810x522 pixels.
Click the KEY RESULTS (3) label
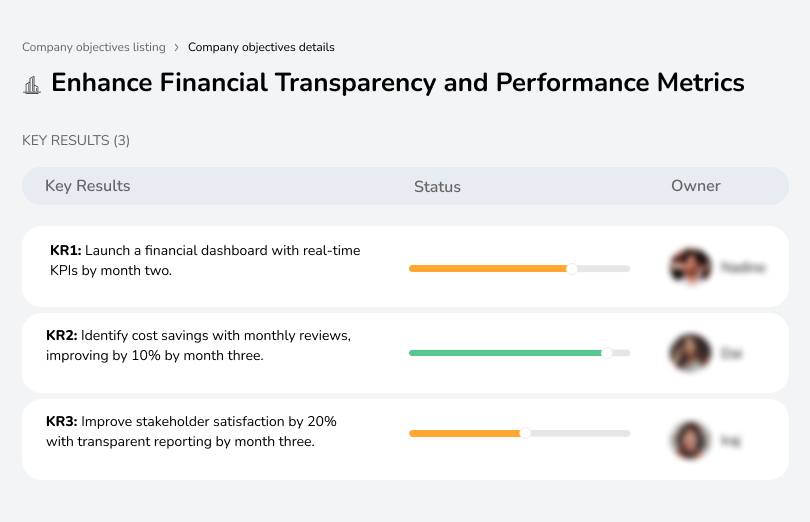pos(76,141)
